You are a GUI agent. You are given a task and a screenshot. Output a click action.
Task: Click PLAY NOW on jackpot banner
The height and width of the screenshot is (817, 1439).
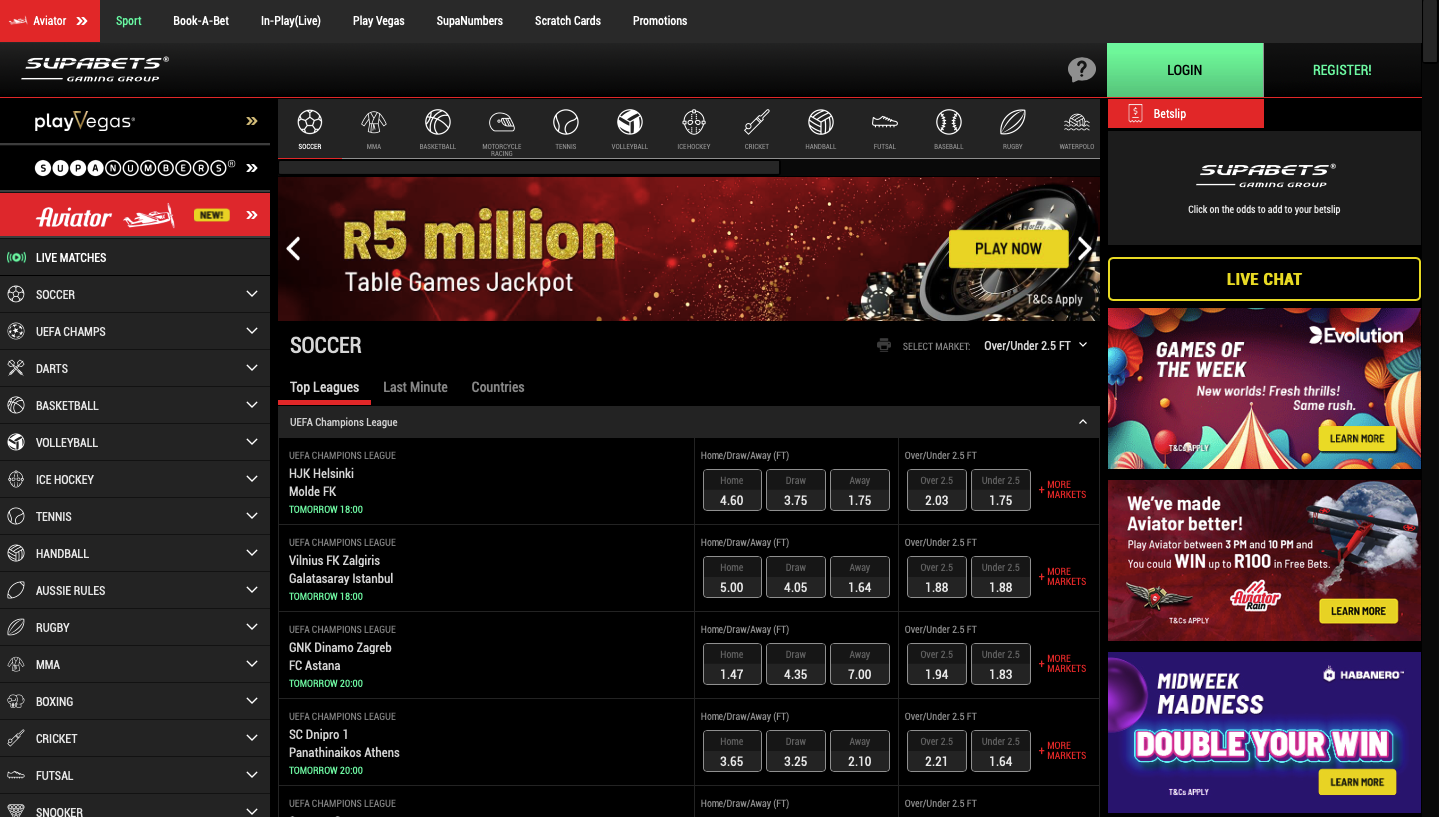pyautogui.click(x=1008, y=249)
